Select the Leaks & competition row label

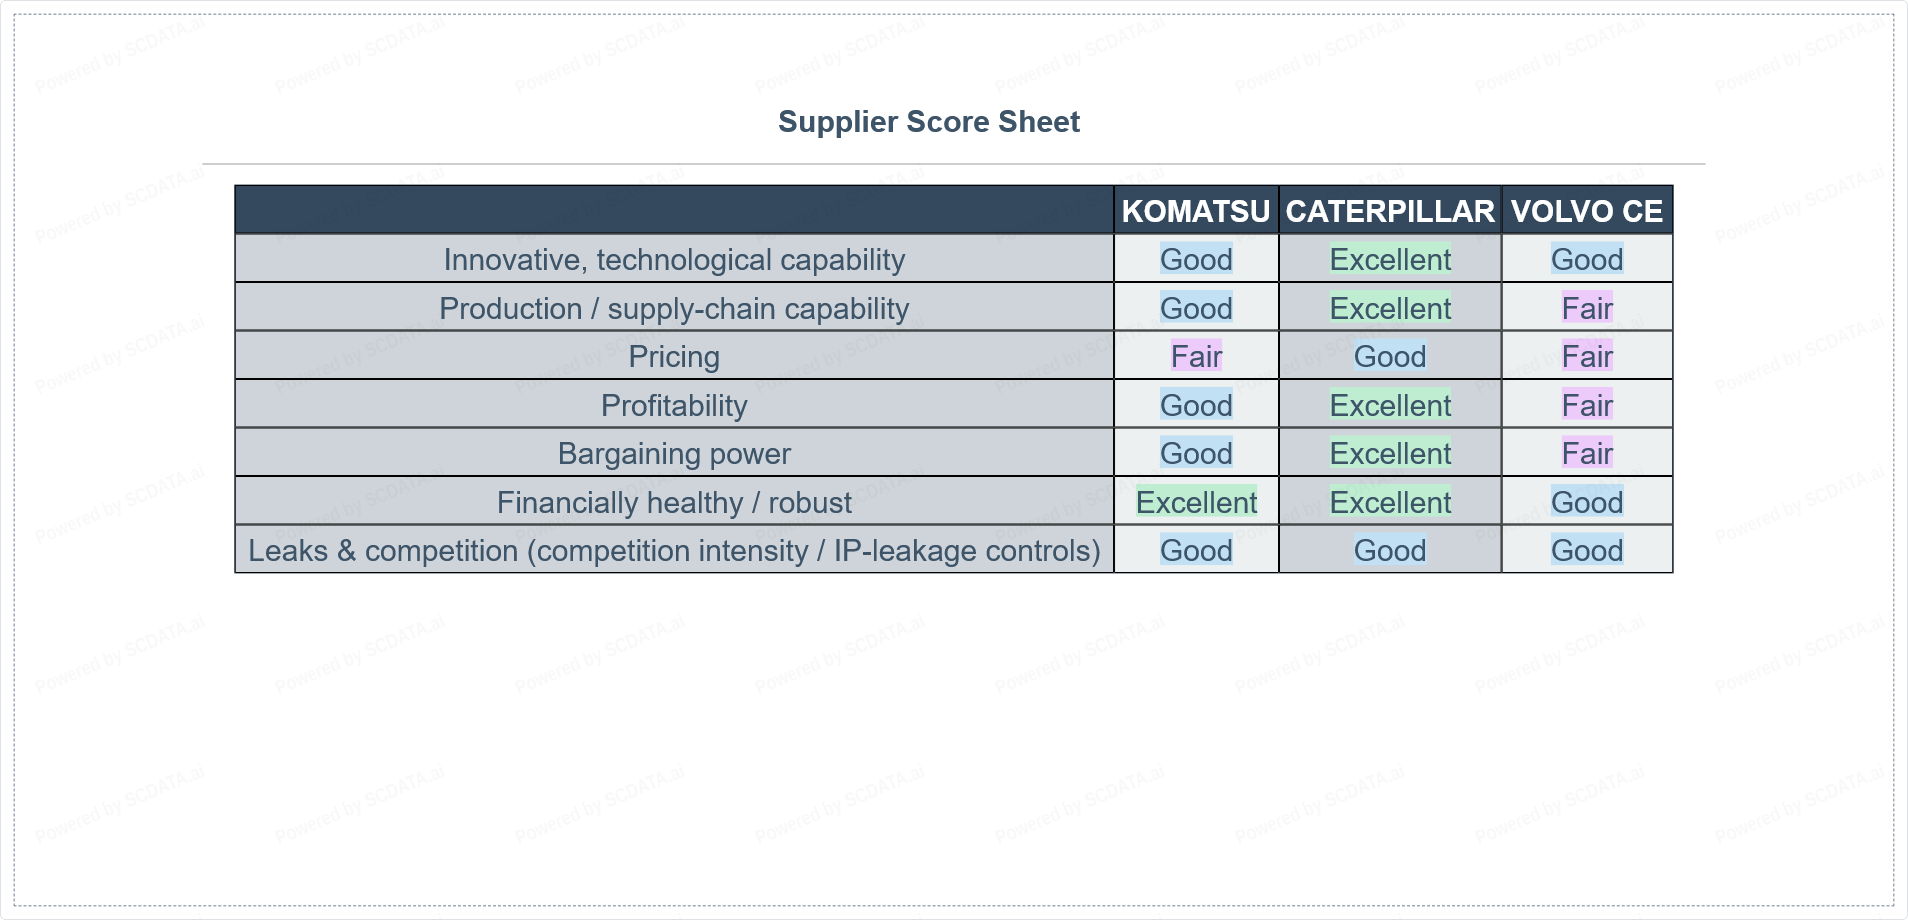point(674,551)
